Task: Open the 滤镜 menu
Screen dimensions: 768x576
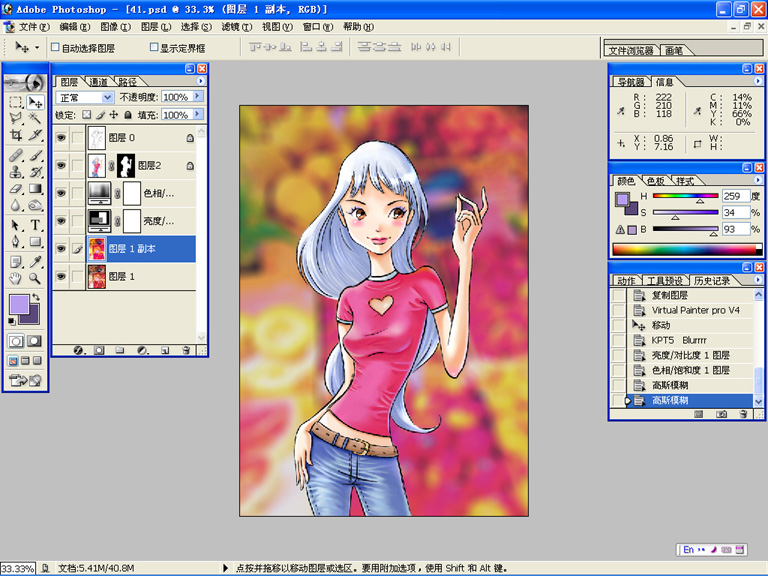Action: (x=237, y=27)
